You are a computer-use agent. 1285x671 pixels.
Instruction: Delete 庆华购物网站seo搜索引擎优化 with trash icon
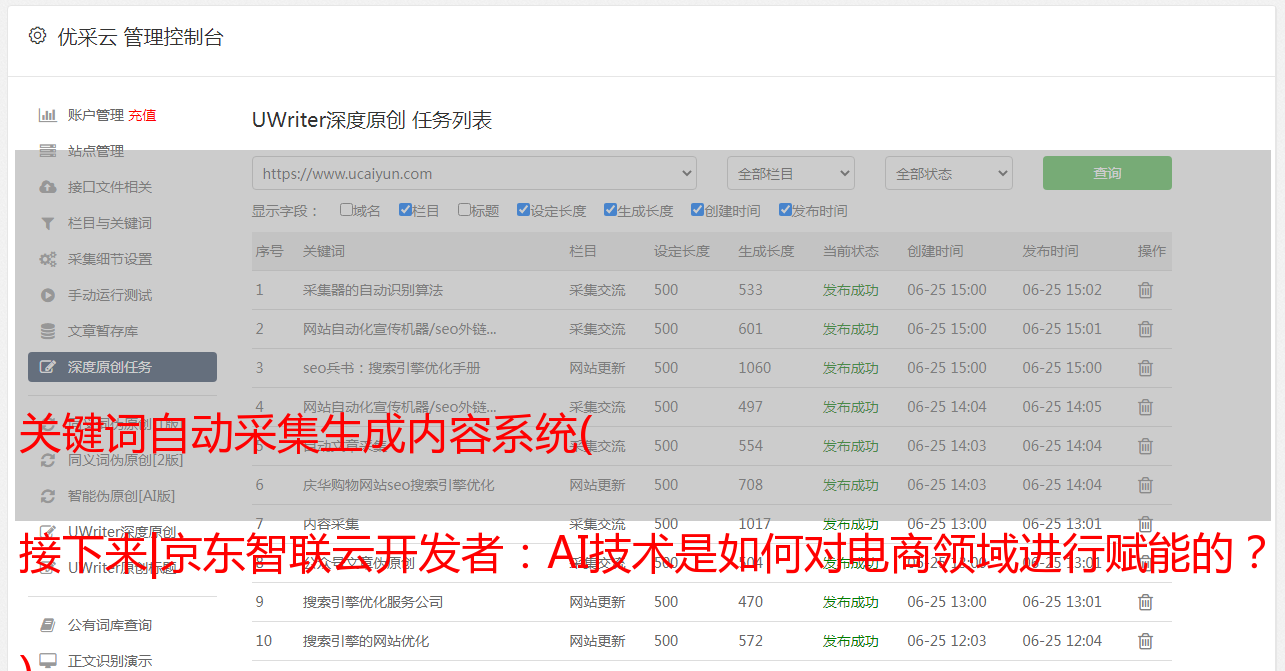tap(1145, 485)
